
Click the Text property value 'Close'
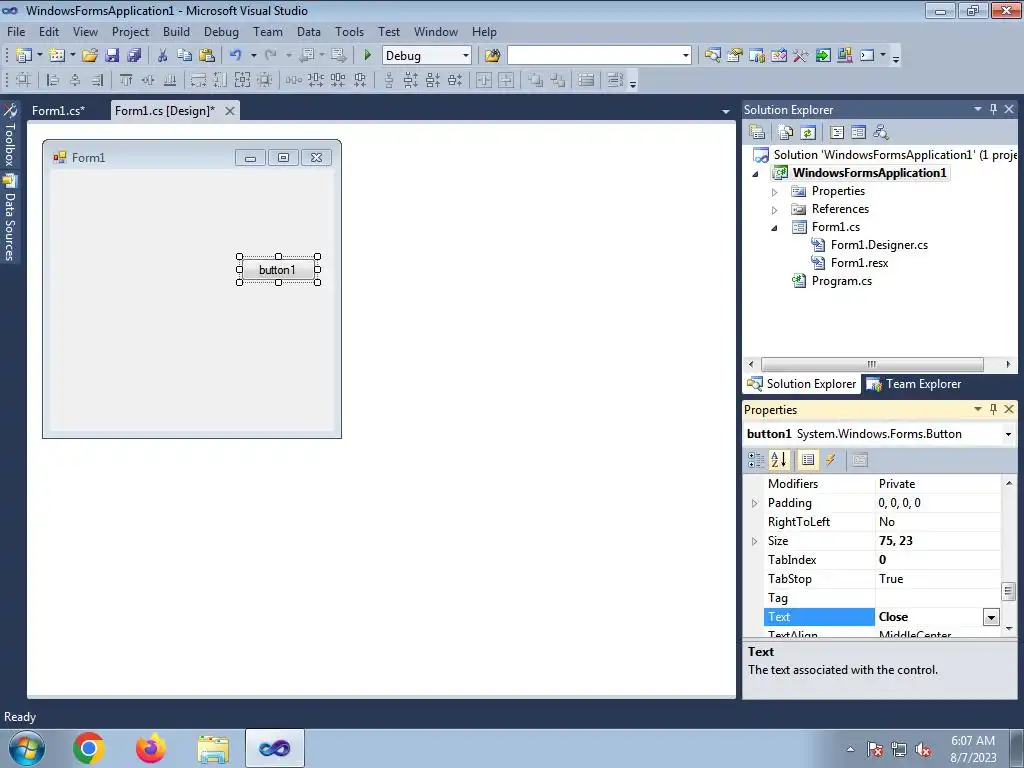tap(893, 617)
